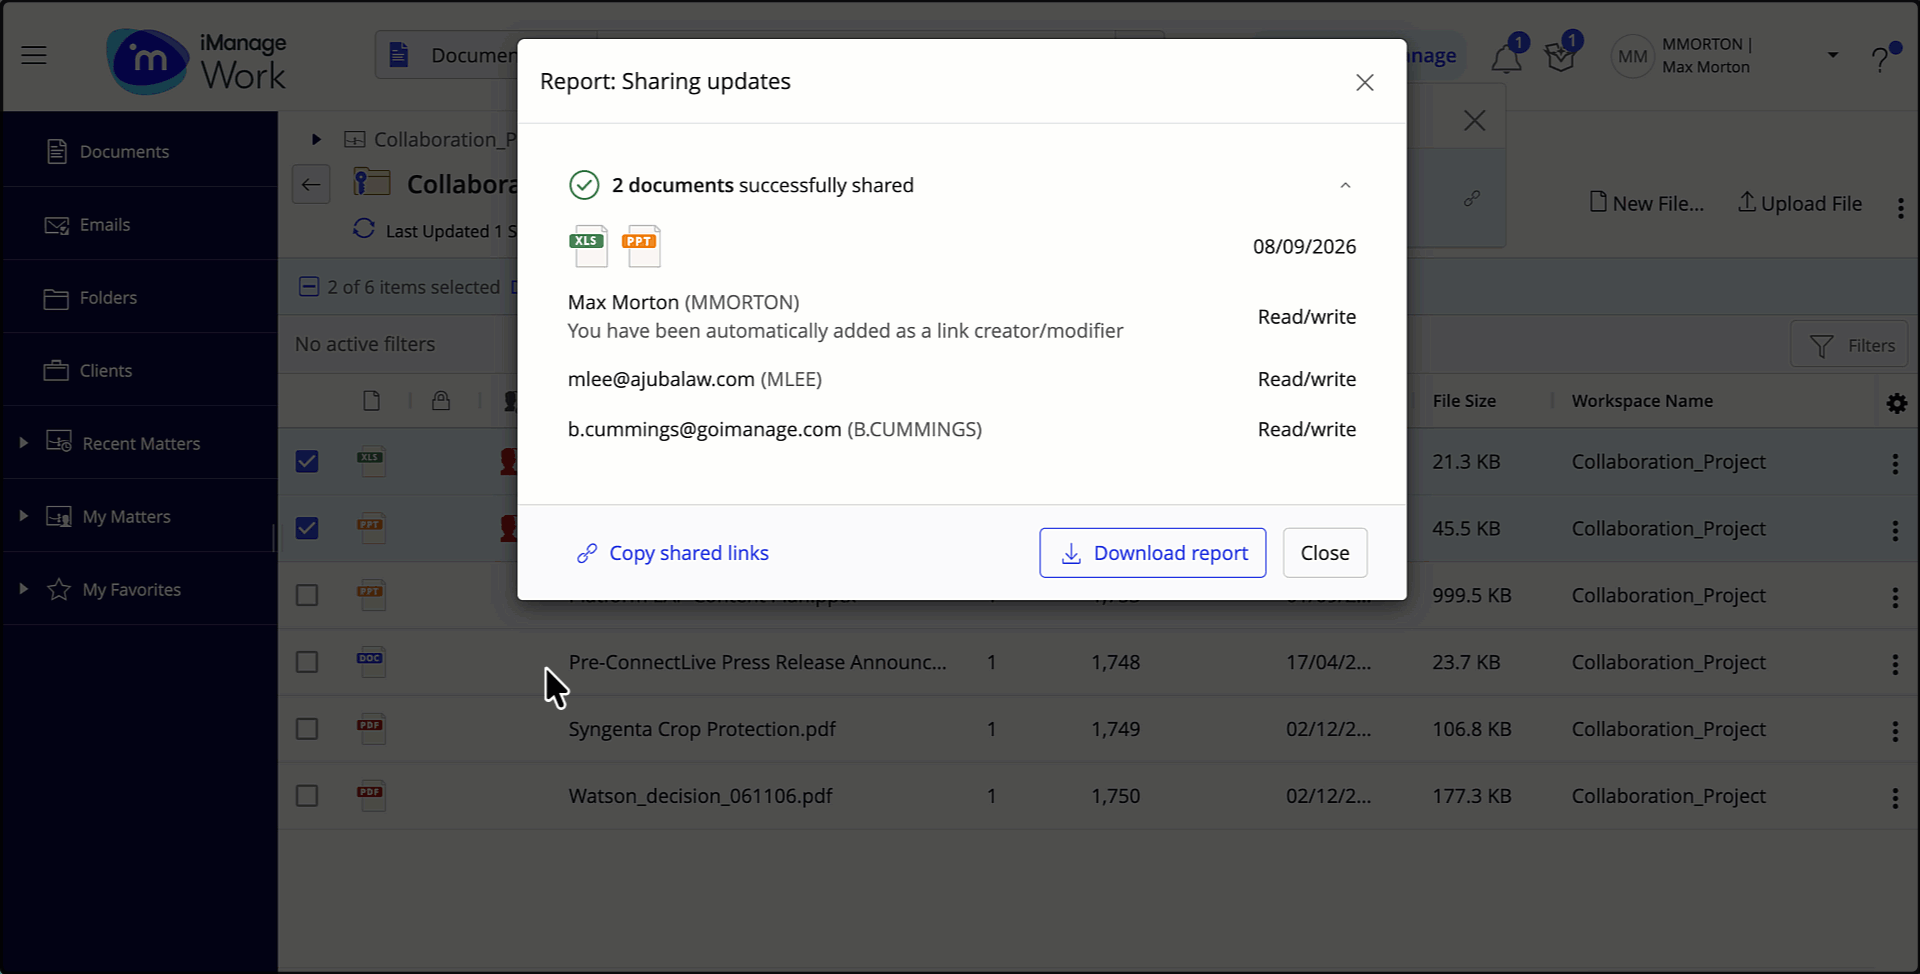
Task: Expand My Matters in sidebar
Action: coord(23,515)
